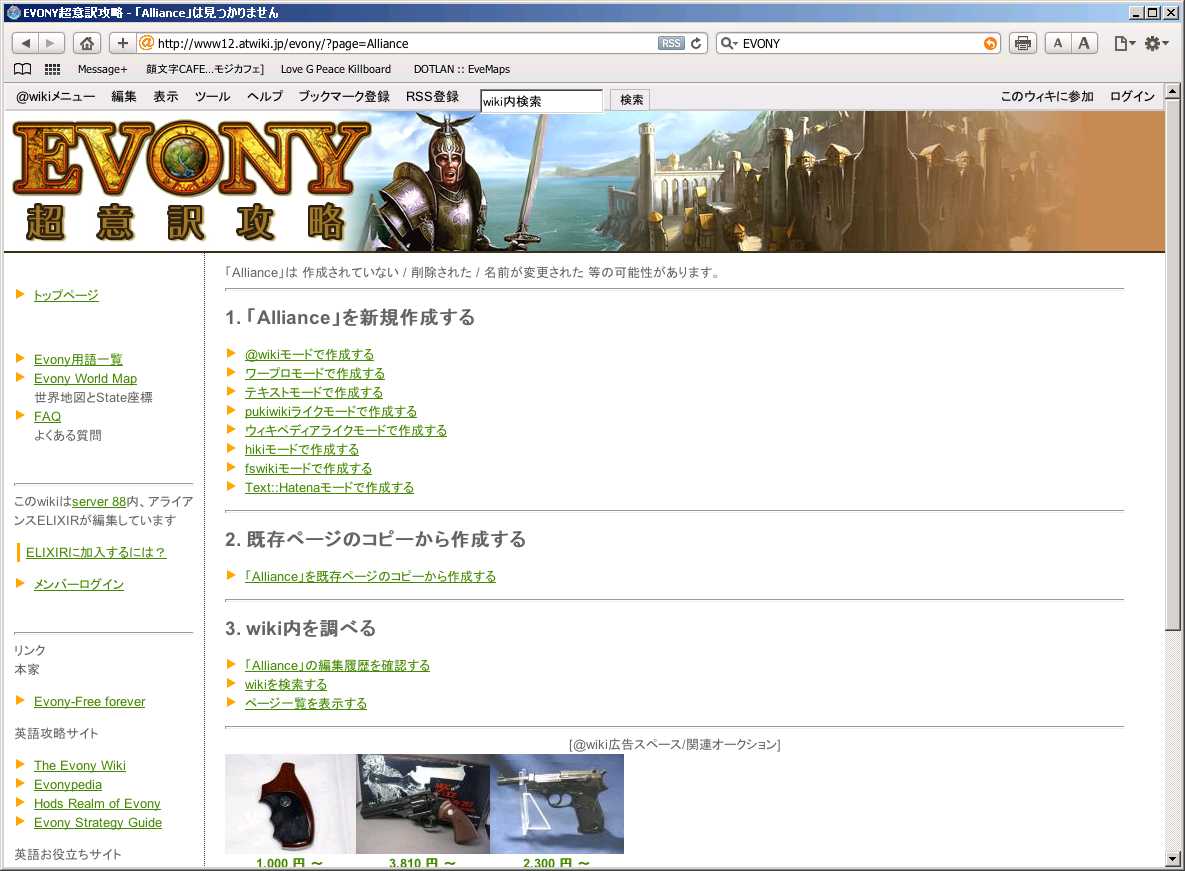Open the search engine magnifier dropdown
The image size is (1185, 871).
pos(729,44)
